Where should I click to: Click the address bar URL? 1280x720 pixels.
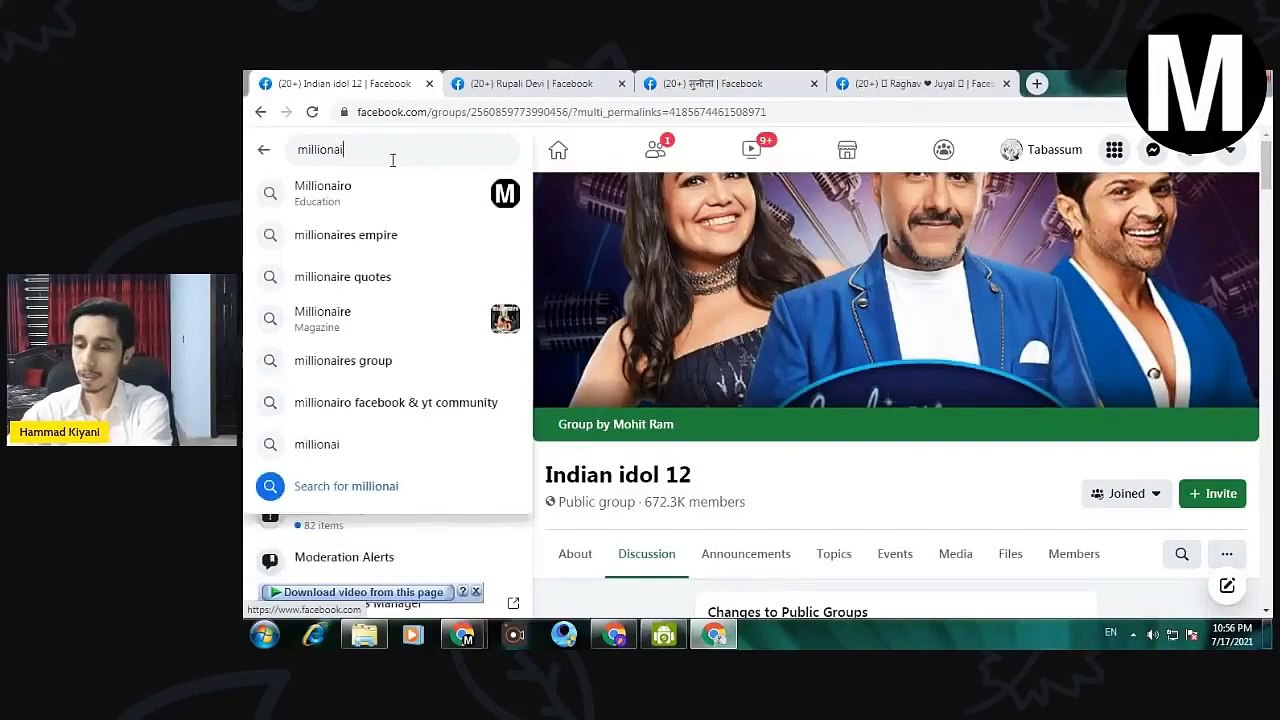coord(561,112)
